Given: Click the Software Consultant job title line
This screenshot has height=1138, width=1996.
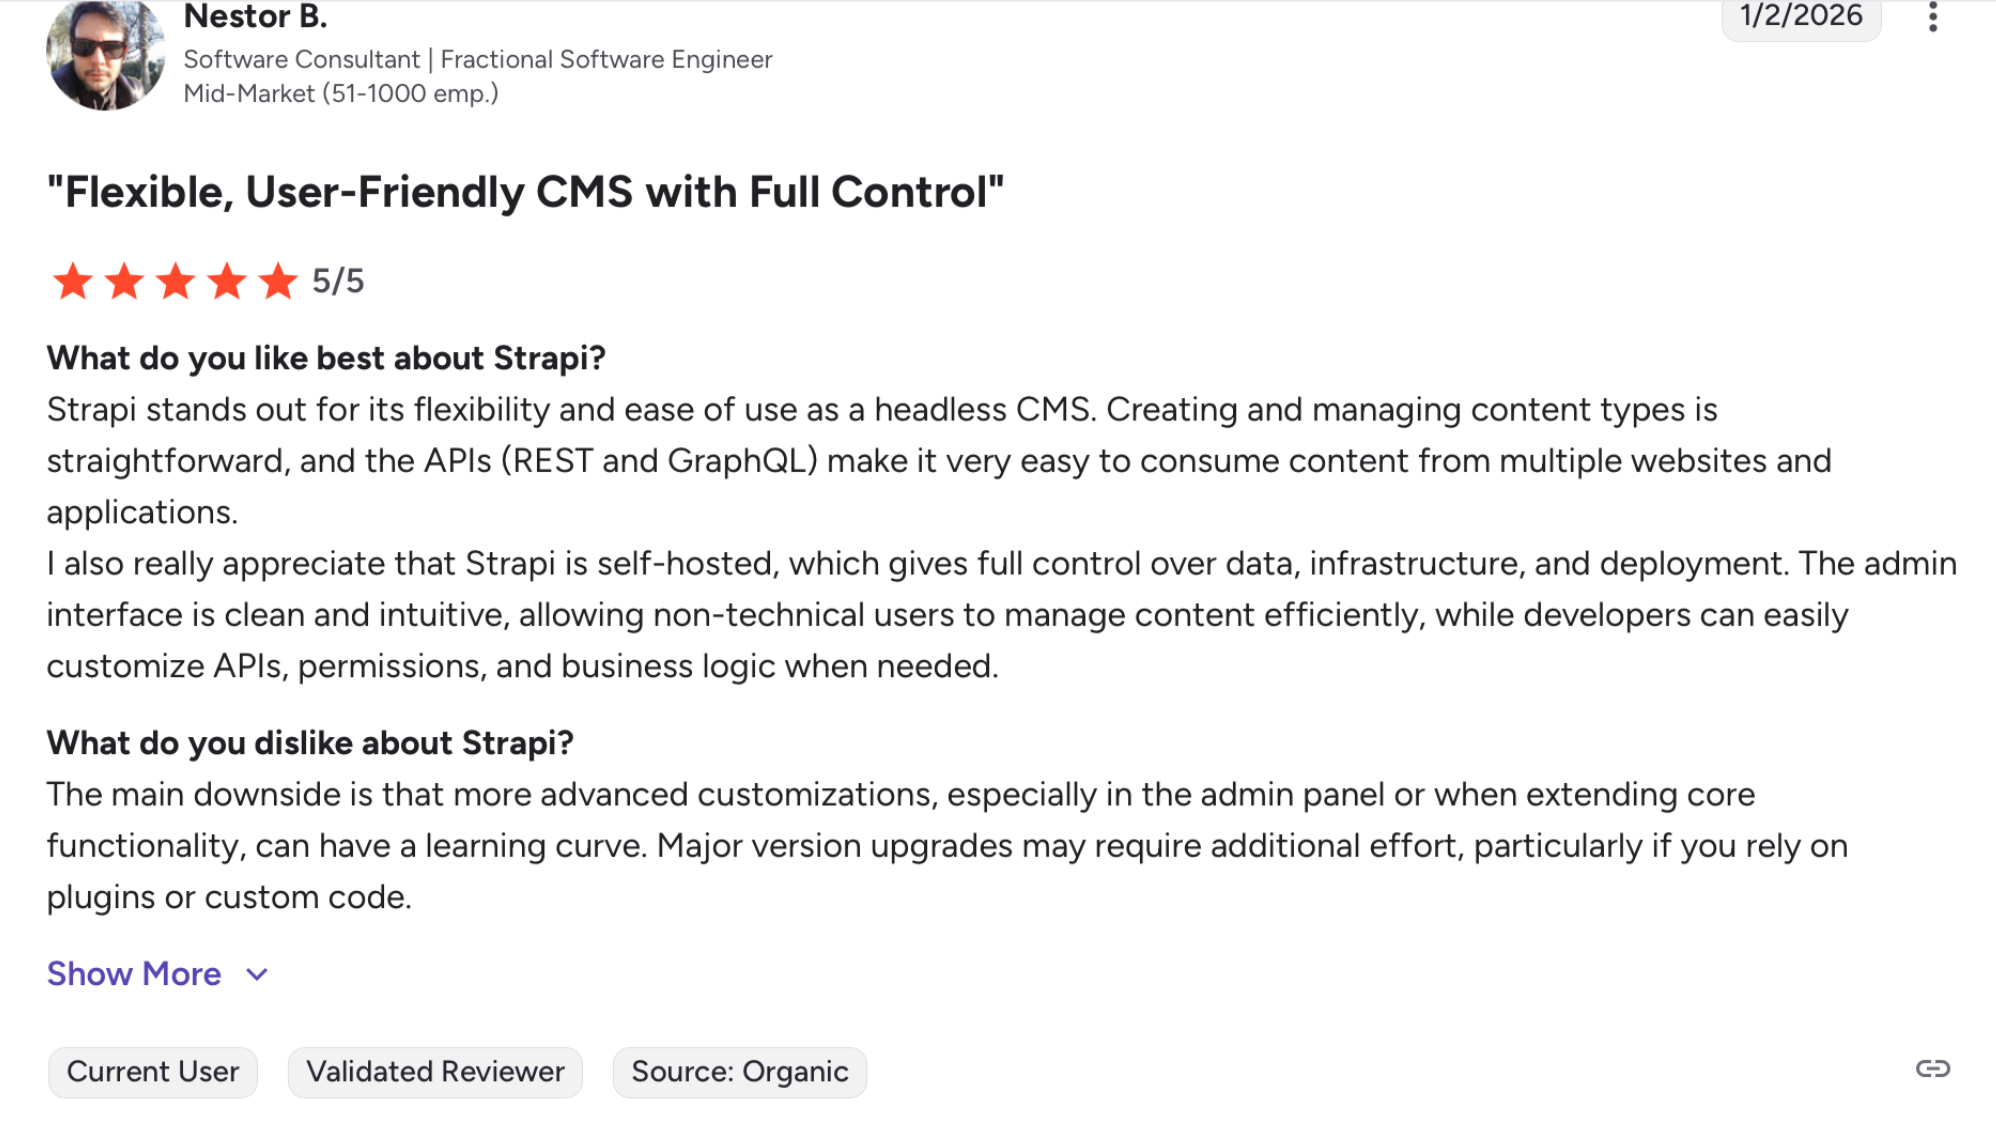Looking at the screenshot, I should click(477, 60).
